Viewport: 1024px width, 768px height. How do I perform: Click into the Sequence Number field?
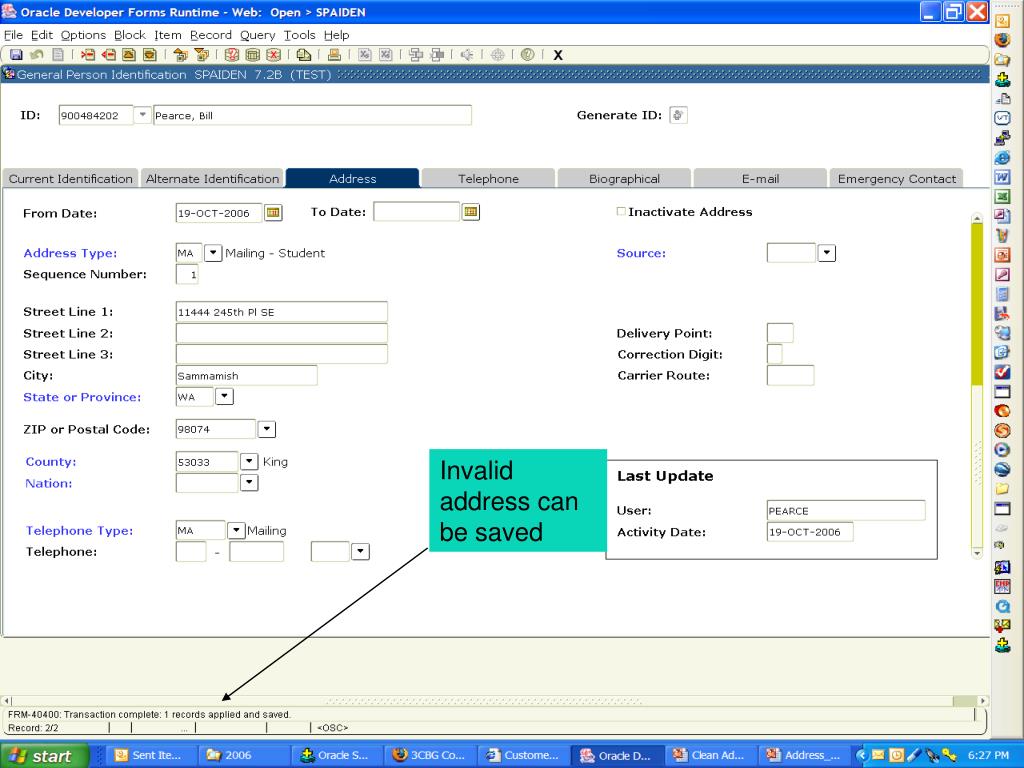tap(187, 274)
